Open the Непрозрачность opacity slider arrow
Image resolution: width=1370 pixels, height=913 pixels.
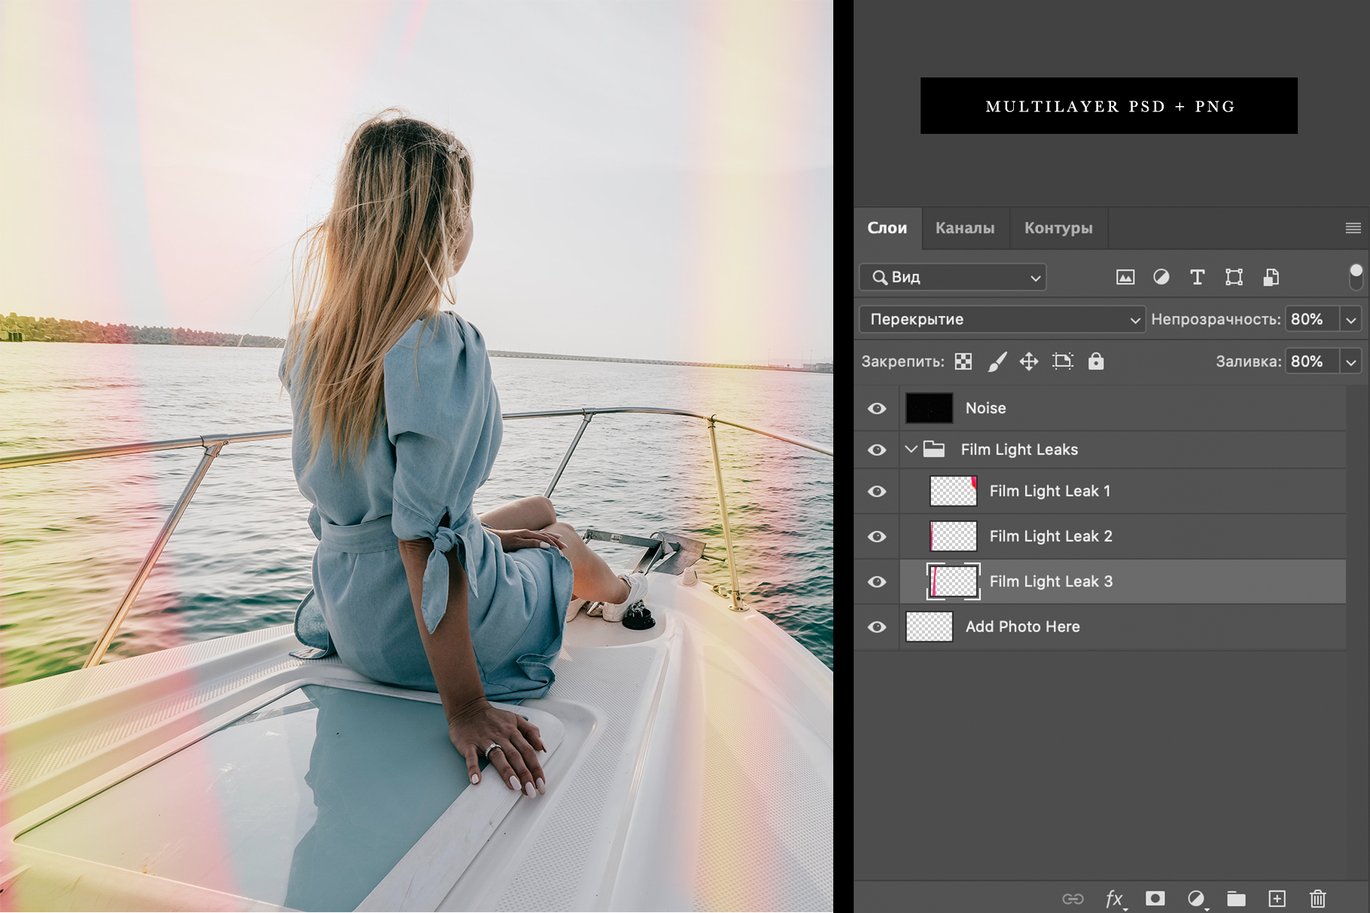[x=1351, y=319]
